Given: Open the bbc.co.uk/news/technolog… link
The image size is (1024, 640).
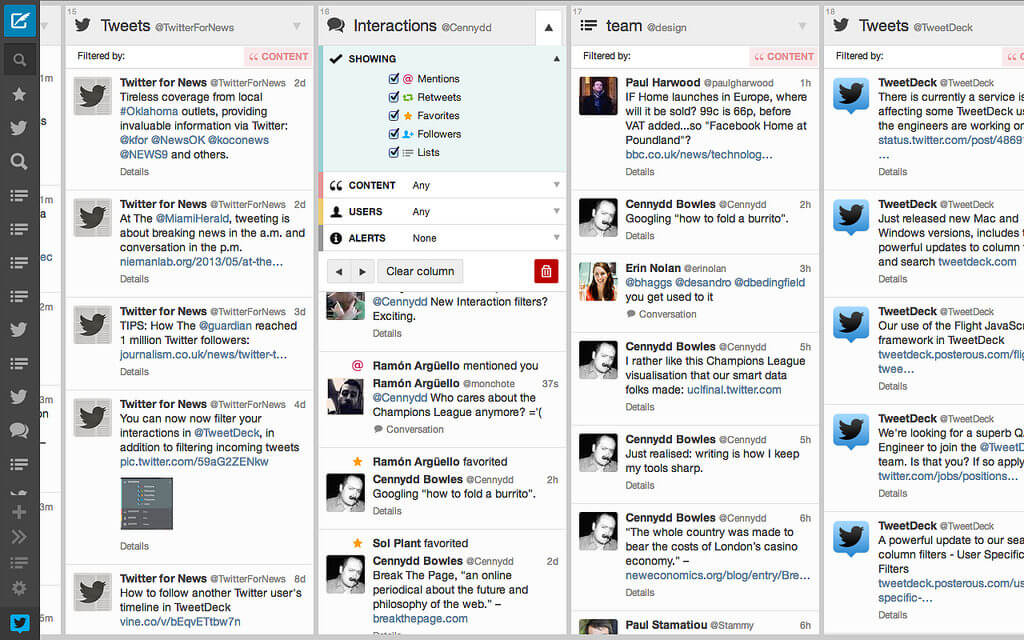Looking at the screenshot, I should 699,155.
